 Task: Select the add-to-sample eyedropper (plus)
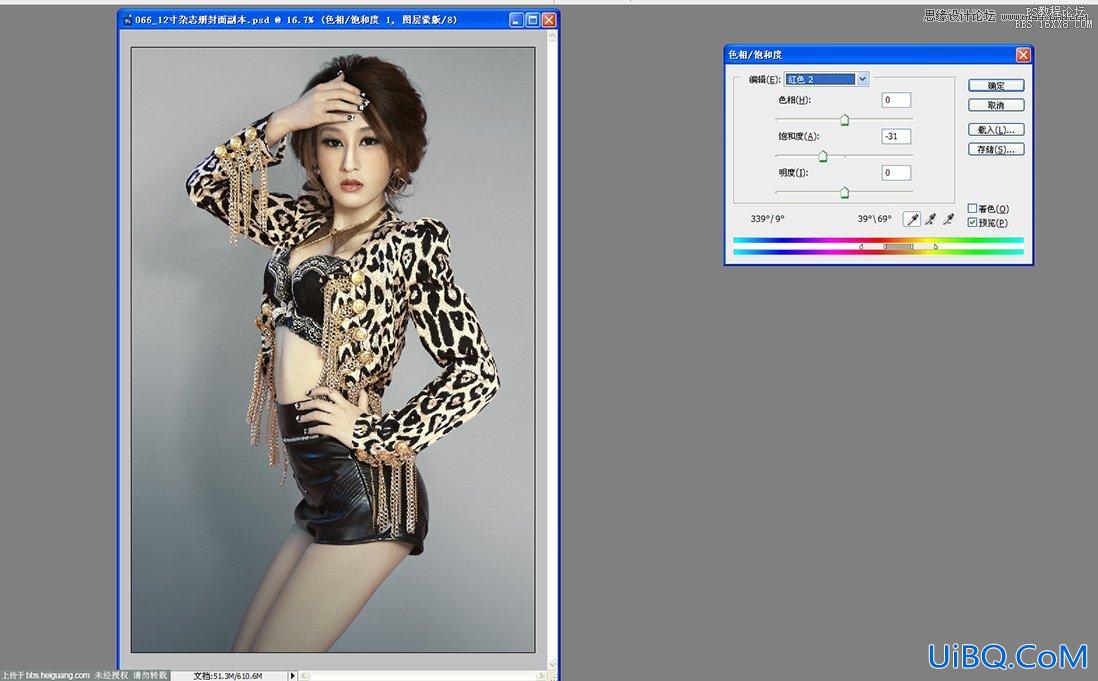pyautogui.click(x=930, y=219)
